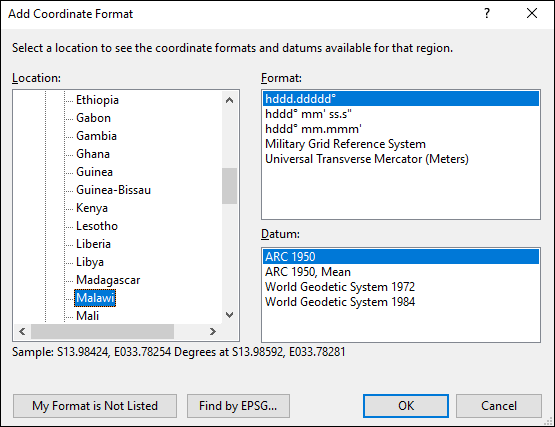Screen dimensions: 555x427
Task: Pick Guinea in the Location tree
Action: coord(95,172)
